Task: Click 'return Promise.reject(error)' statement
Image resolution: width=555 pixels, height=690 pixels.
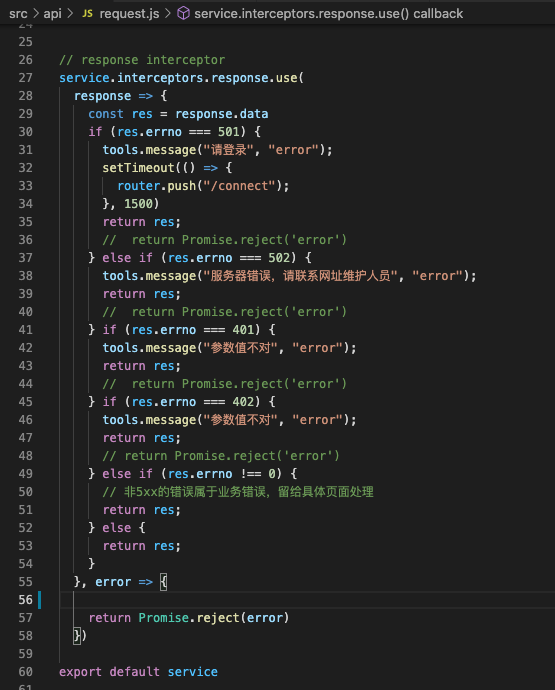Action: (189, 618)
